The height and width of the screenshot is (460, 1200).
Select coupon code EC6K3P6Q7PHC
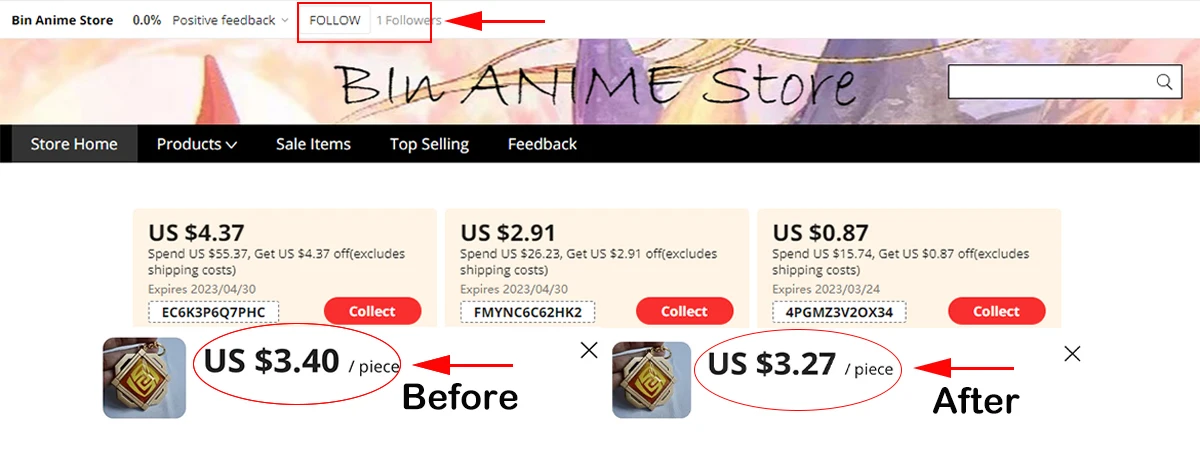(213, 313)
